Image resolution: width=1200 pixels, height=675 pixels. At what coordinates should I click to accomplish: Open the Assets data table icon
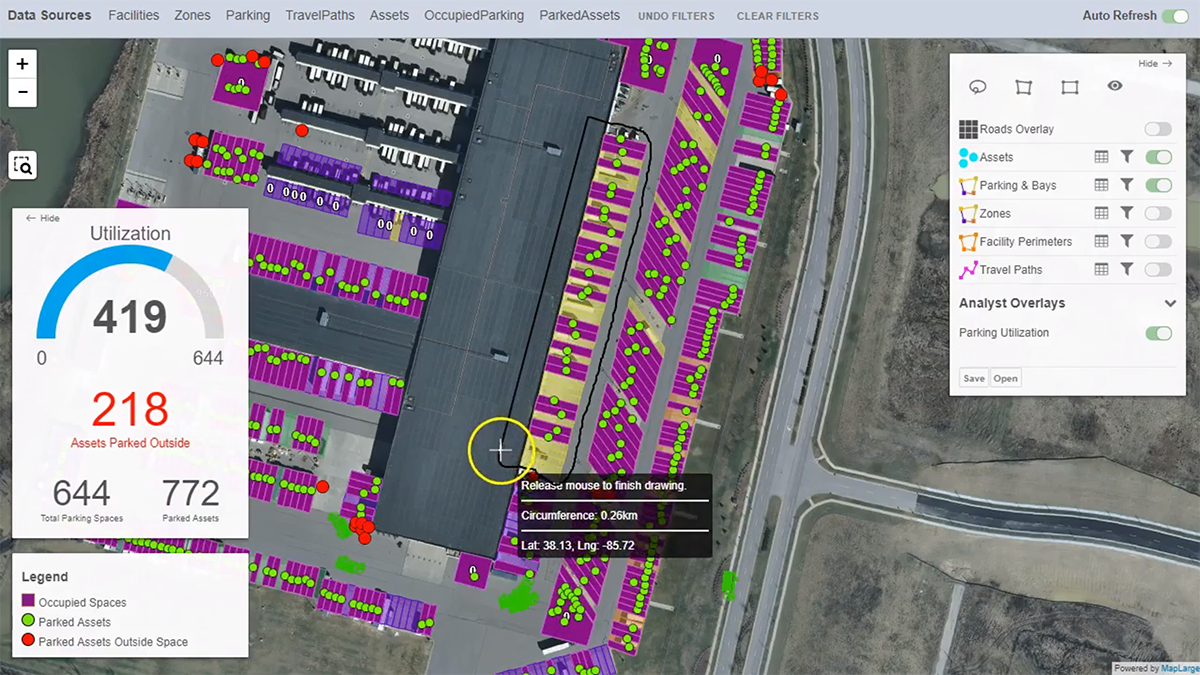click(x=1101, y=157)
